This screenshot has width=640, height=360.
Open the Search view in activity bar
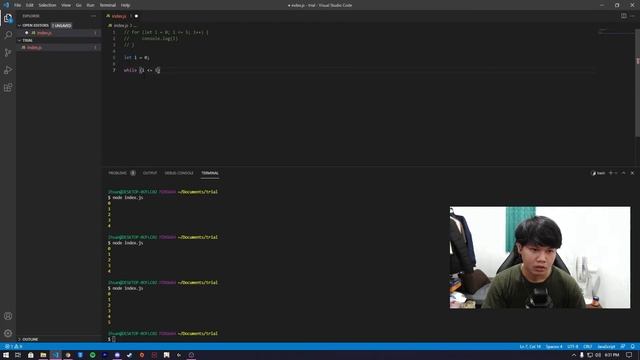point(8,35)
